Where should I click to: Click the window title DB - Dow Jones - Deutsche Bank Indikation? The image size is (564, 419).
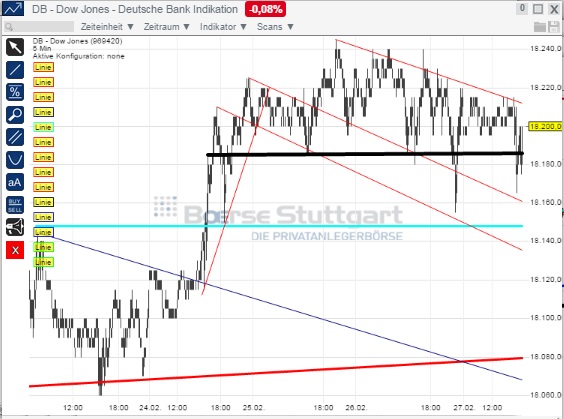pos(135,9)
